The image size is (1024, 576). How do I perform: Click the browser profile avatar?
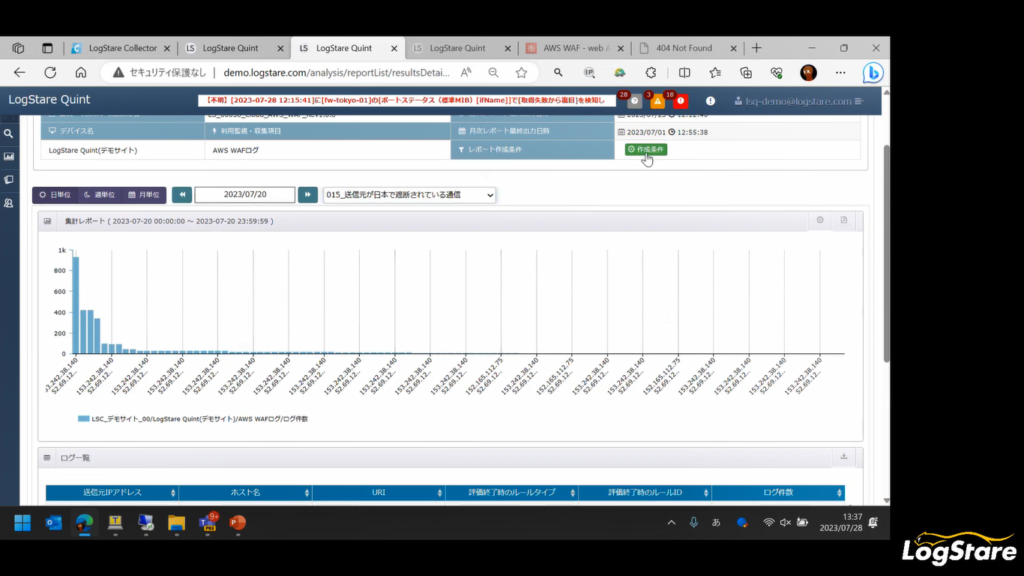coord(808,72)
